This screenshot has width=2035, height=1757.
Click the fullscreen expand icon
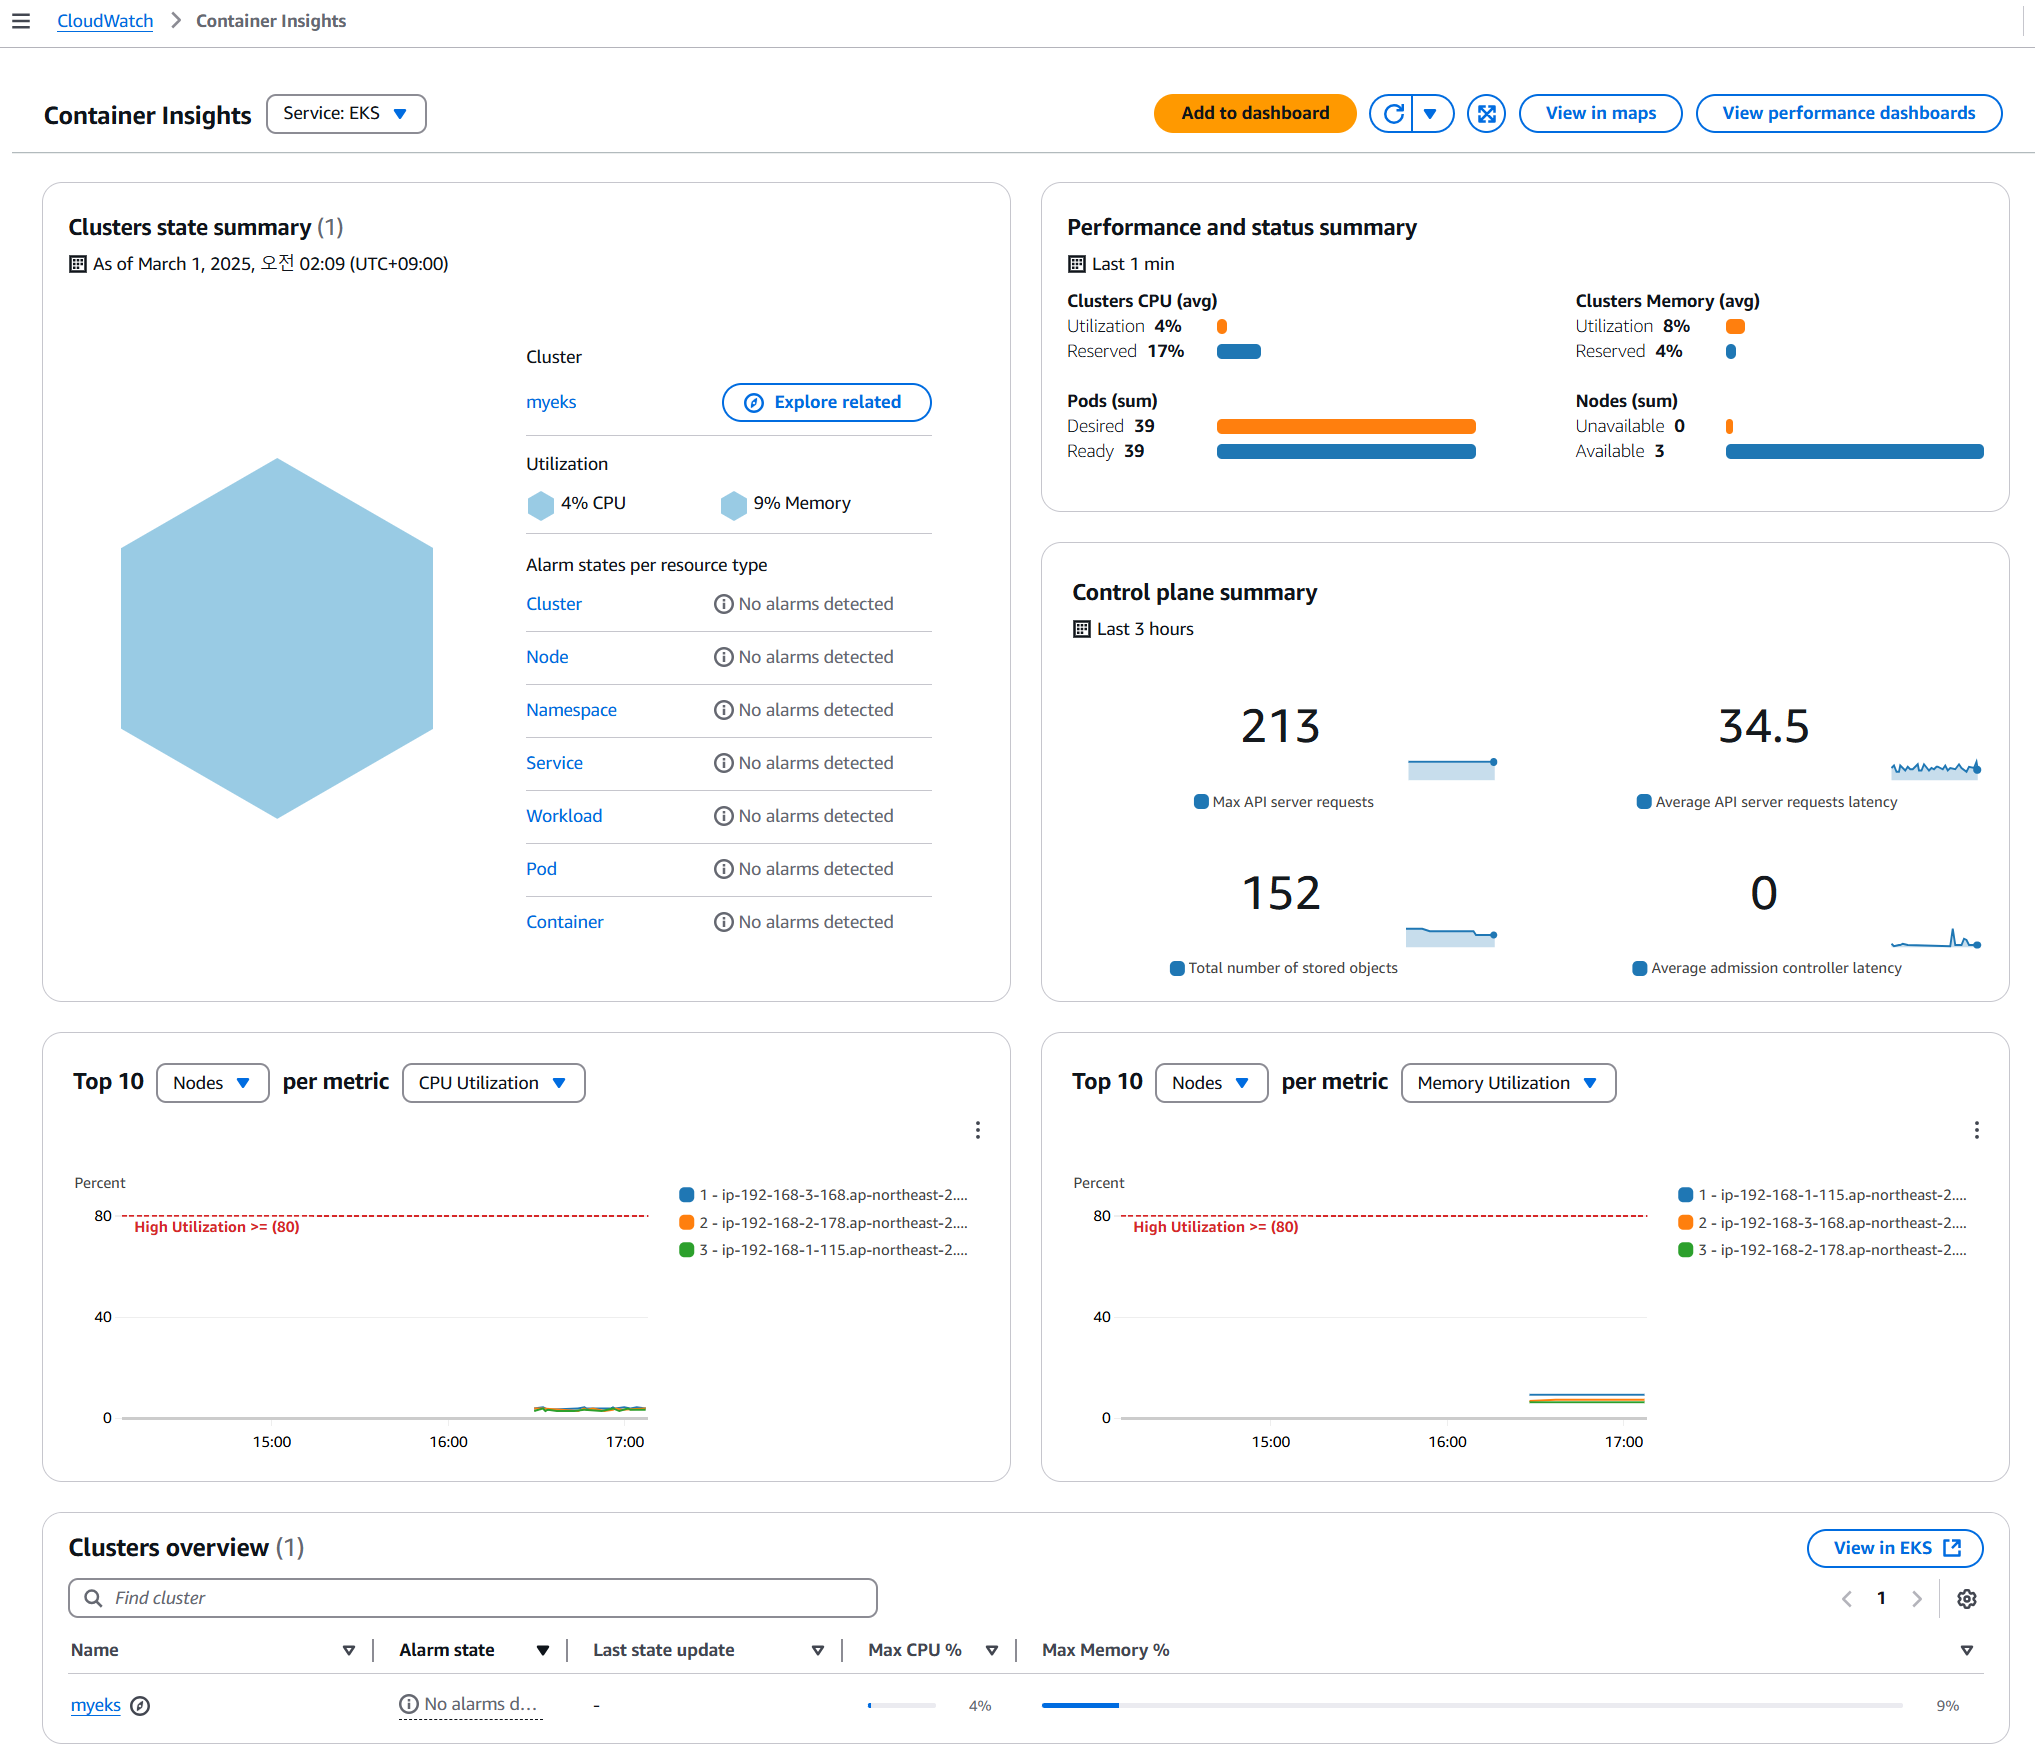1486,113
